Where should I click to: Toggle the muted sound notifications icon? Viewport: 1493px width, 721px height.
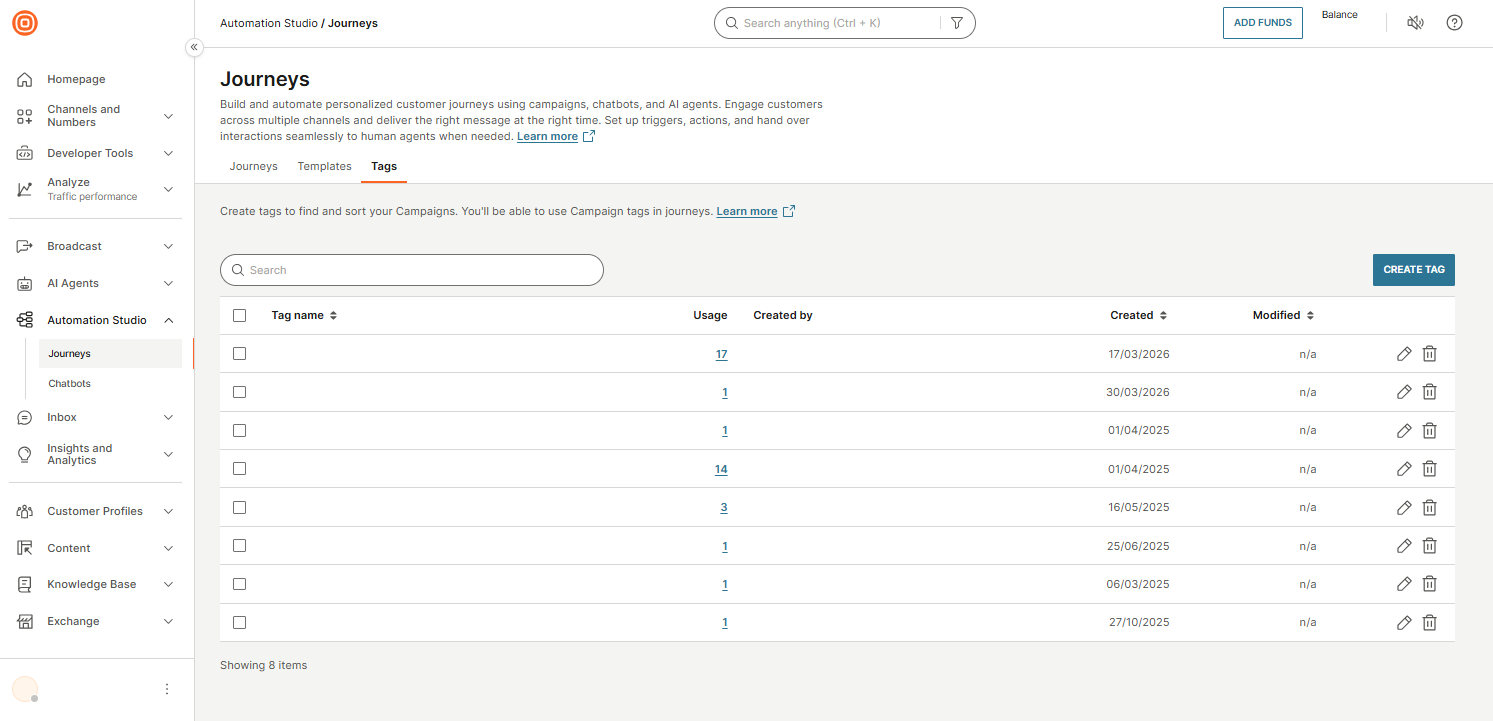point(1415,23)
